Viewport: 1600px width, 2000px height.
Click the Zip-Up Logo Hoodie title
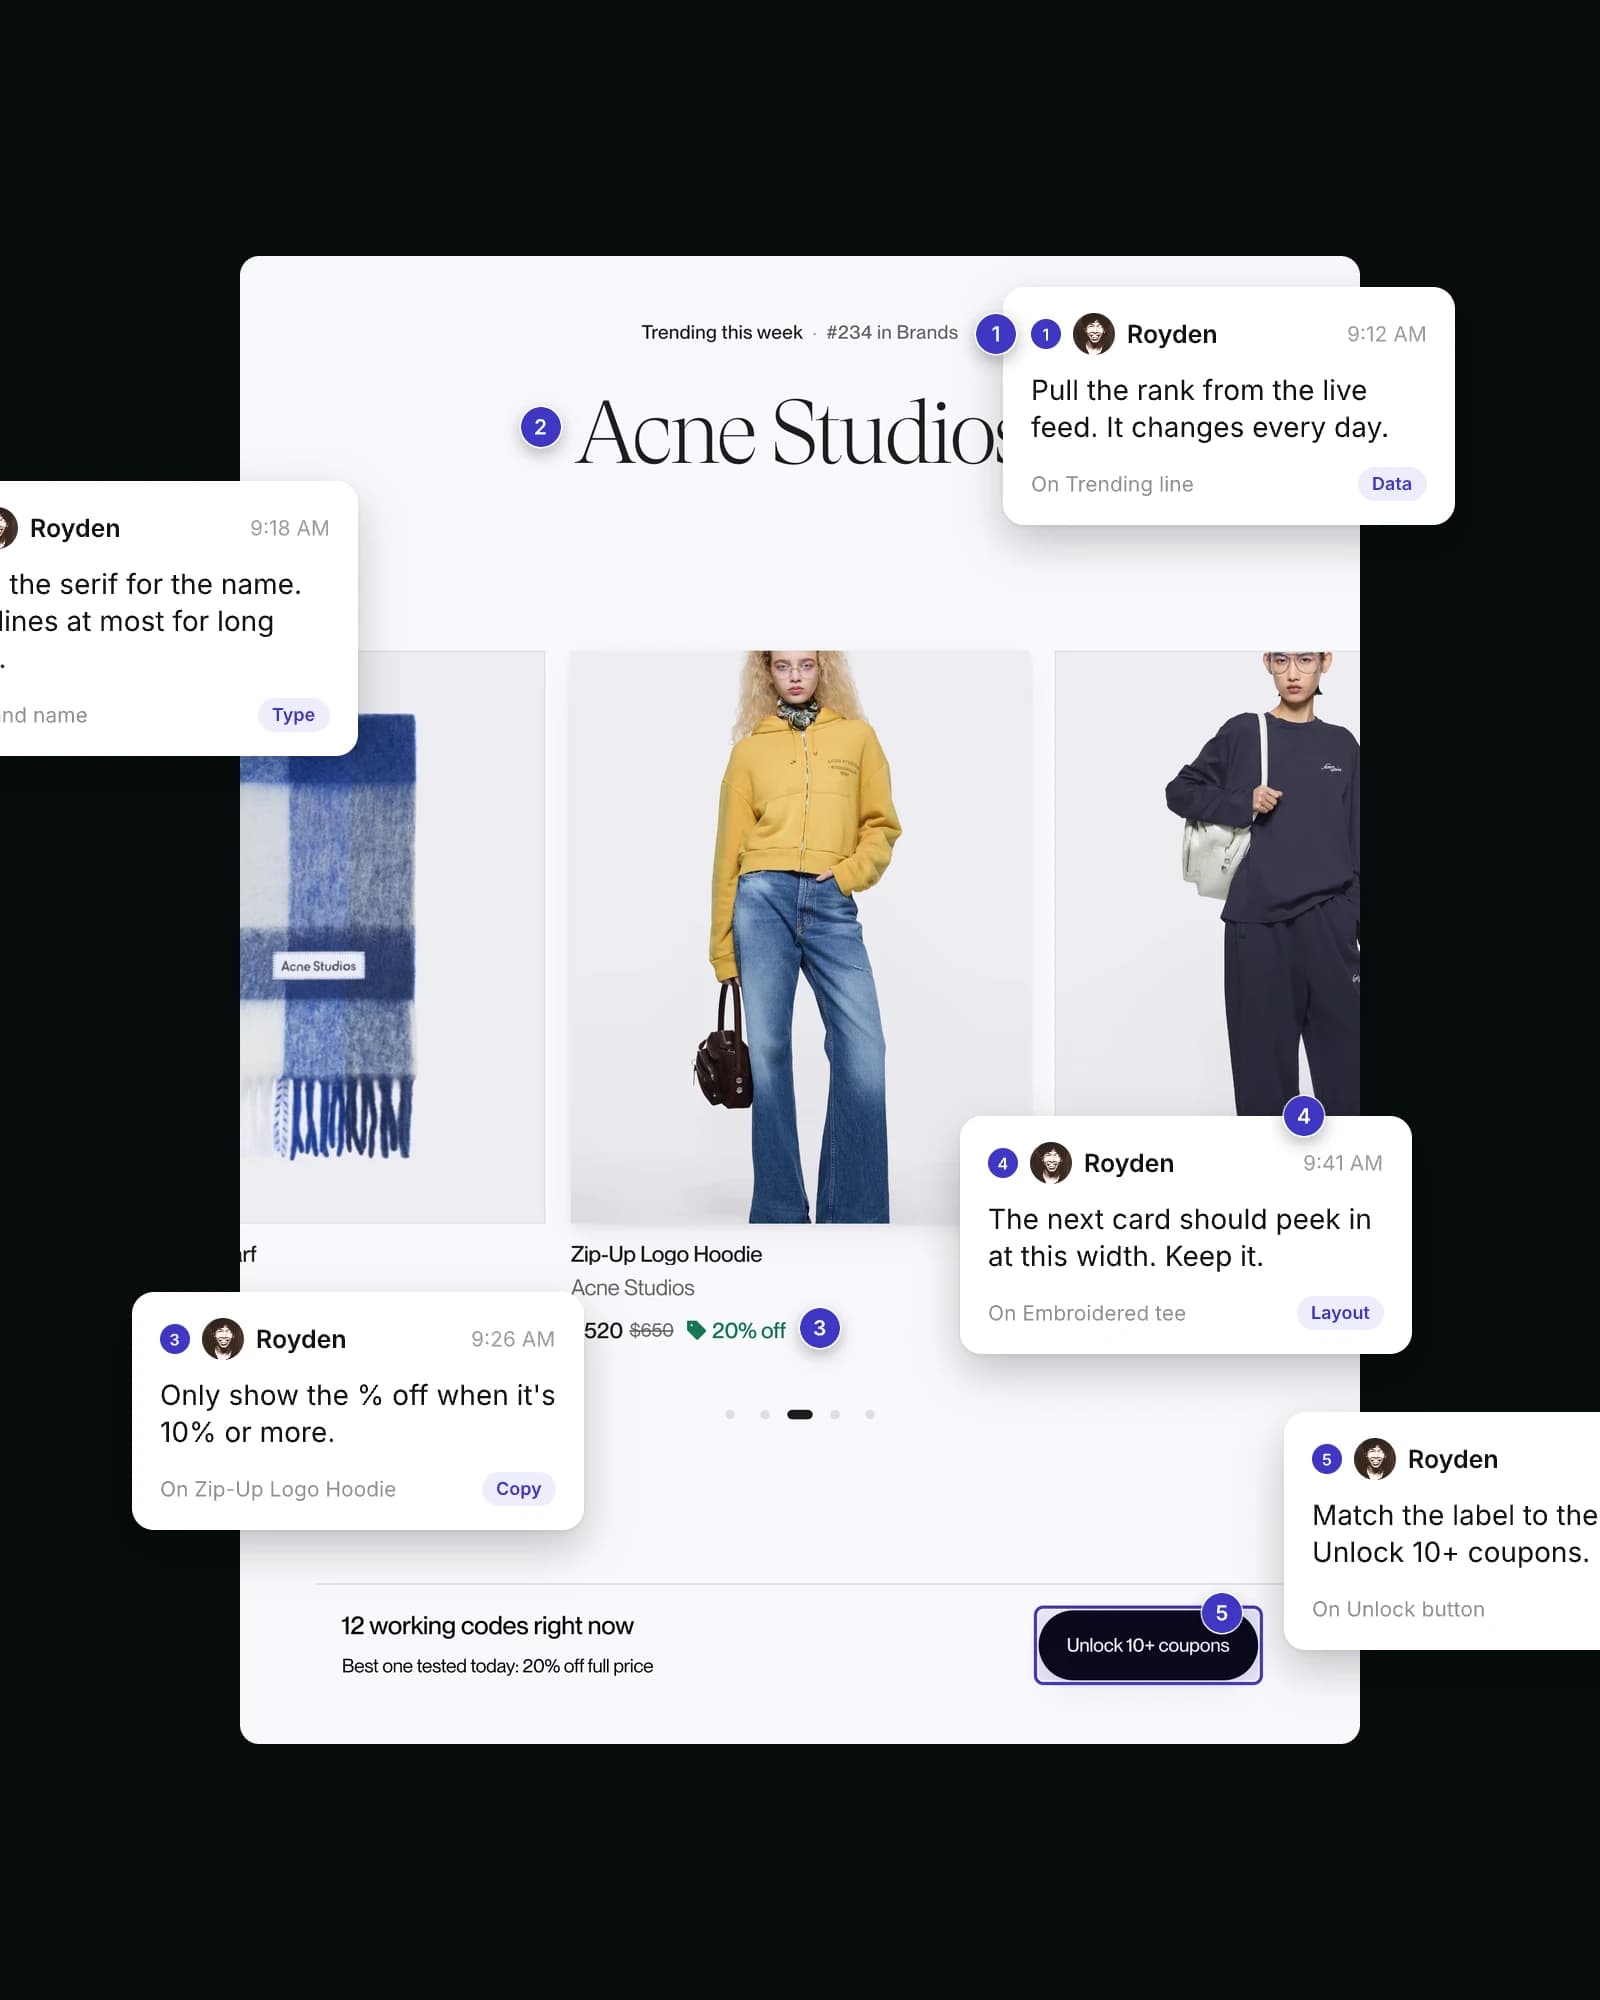point(666,1254)
